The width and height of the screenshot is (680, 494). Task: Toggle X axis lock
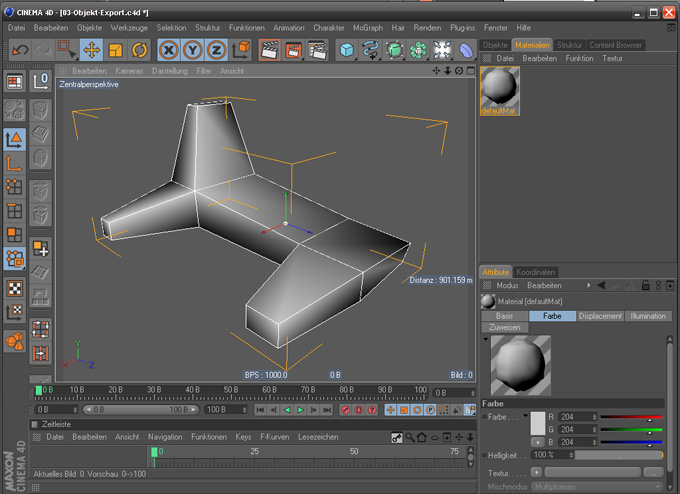[169, 50]
